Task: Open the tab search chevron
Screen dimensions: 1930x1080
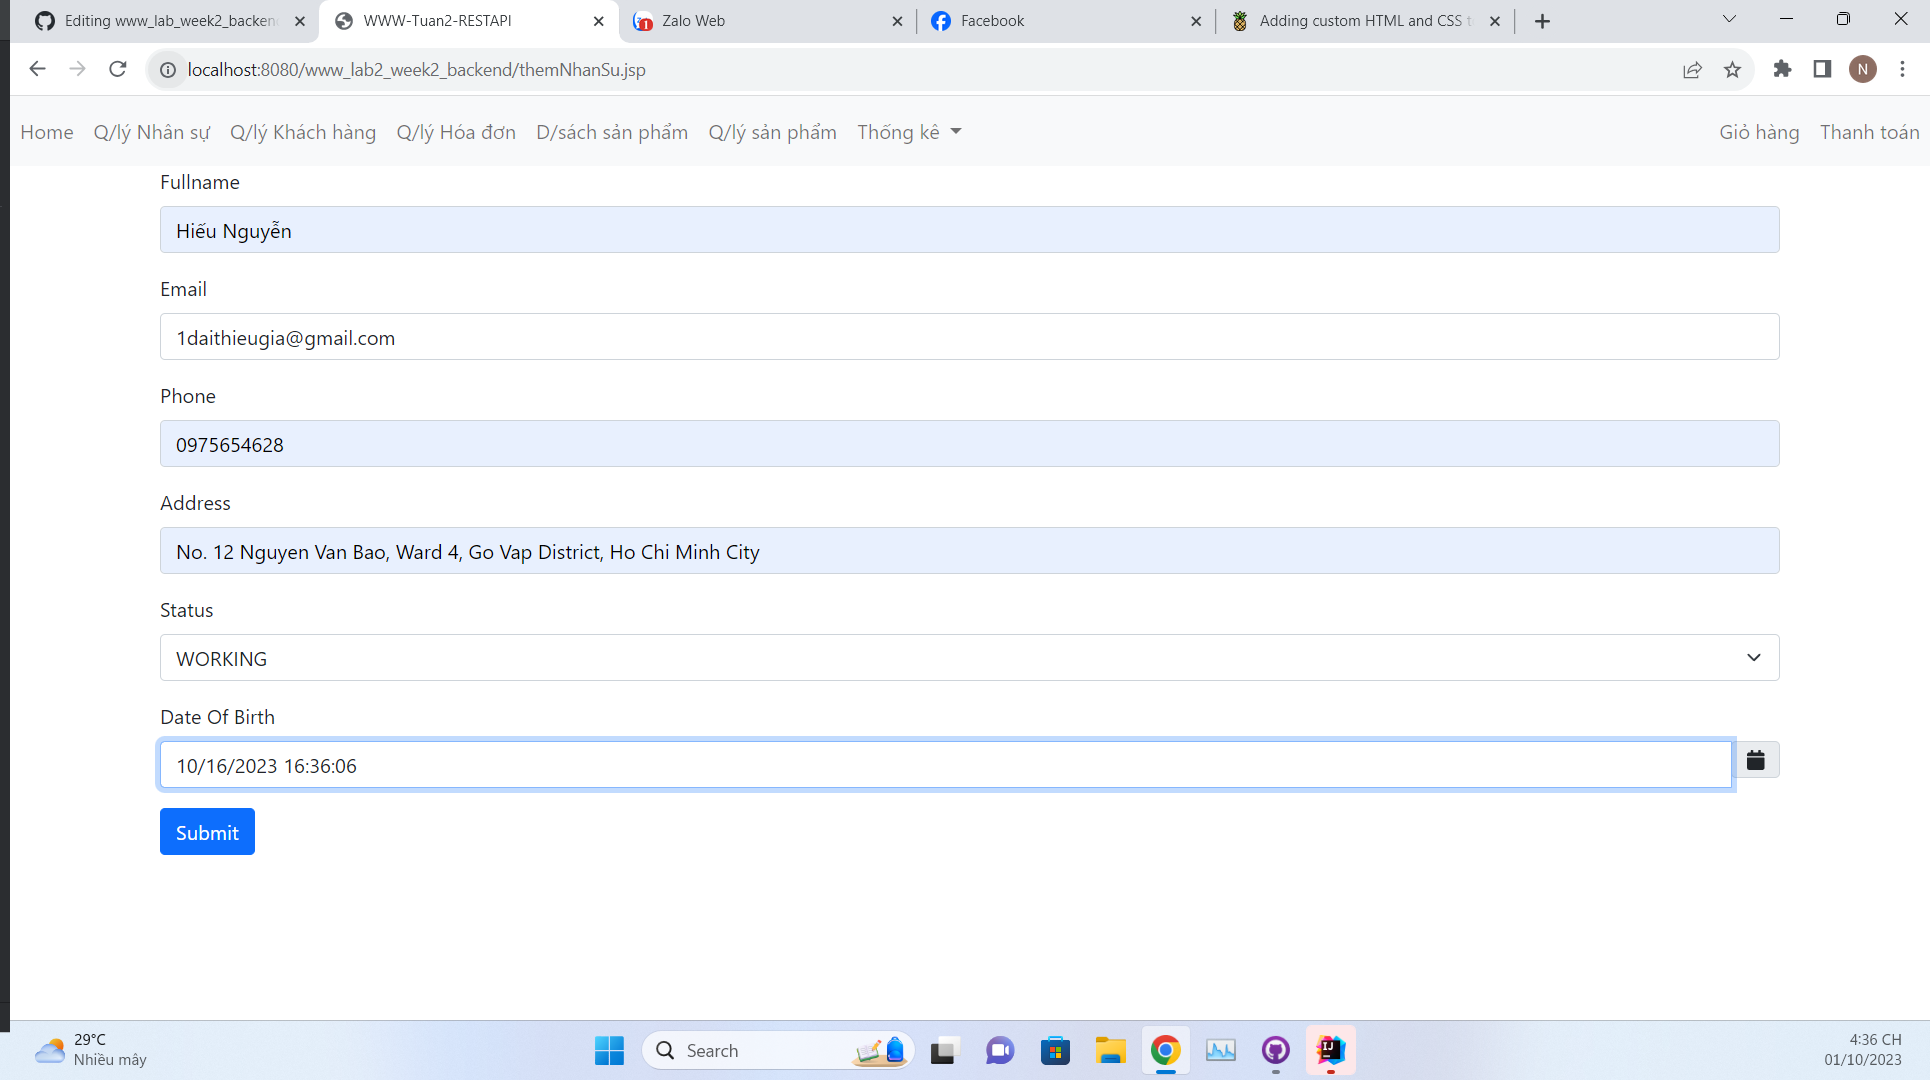Action: coord(1729,19)
